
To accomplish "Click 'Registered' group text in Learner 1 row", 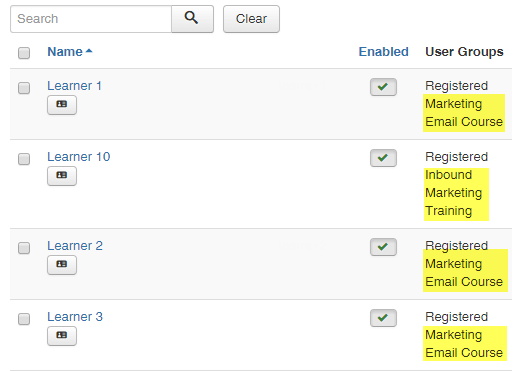I will click(x=457, y=86).
